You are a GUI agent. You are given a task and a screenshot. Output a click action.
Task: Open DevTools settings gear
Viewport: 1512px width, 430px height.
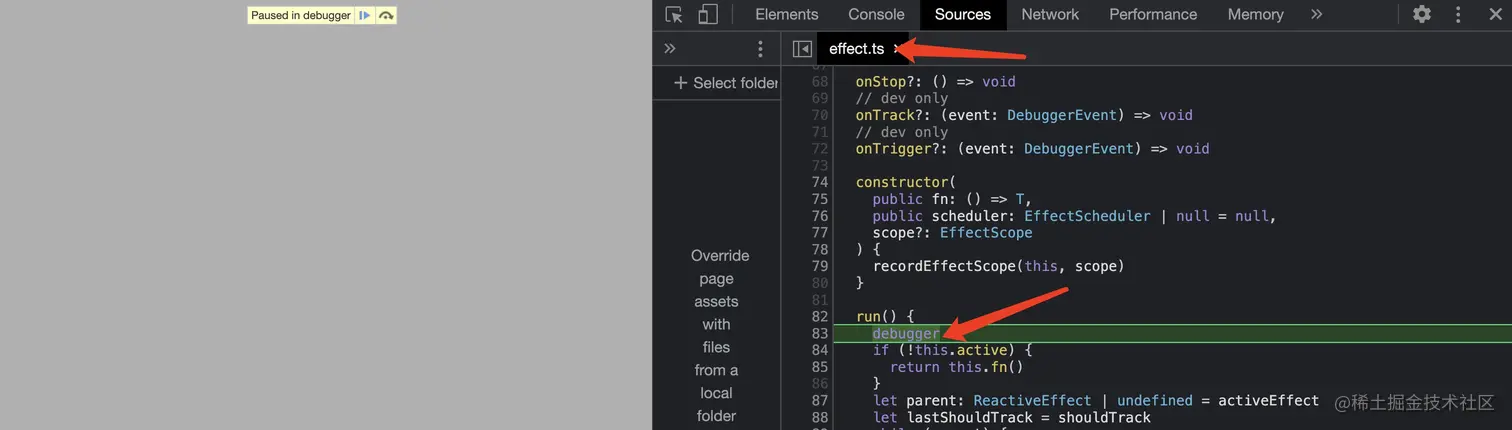coord(1422,14)
